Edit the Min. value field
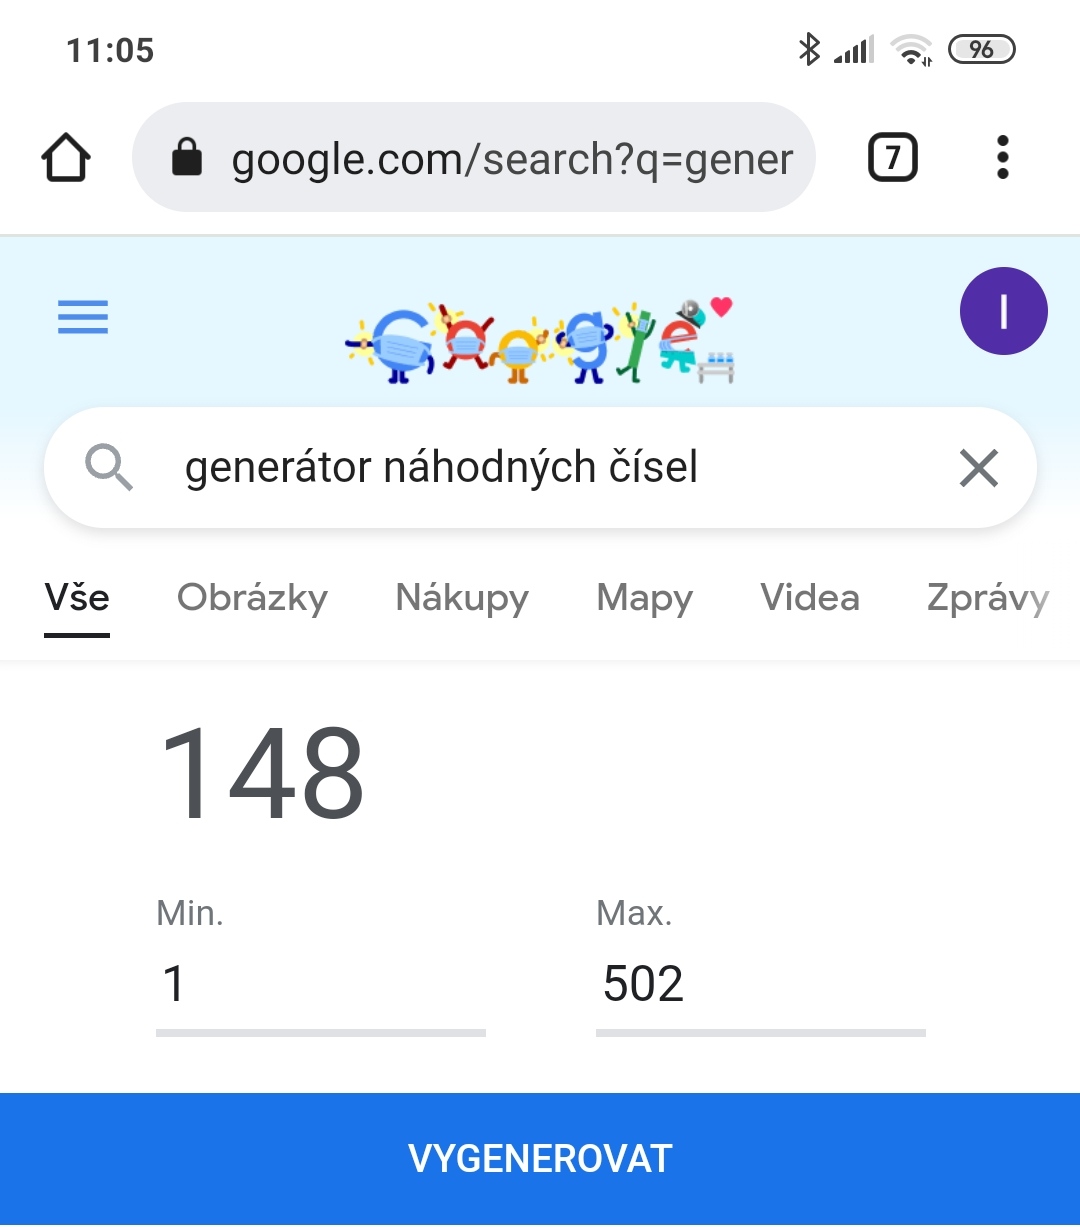This screenshot has width=1080, height=1227. (x=320, y=984)
